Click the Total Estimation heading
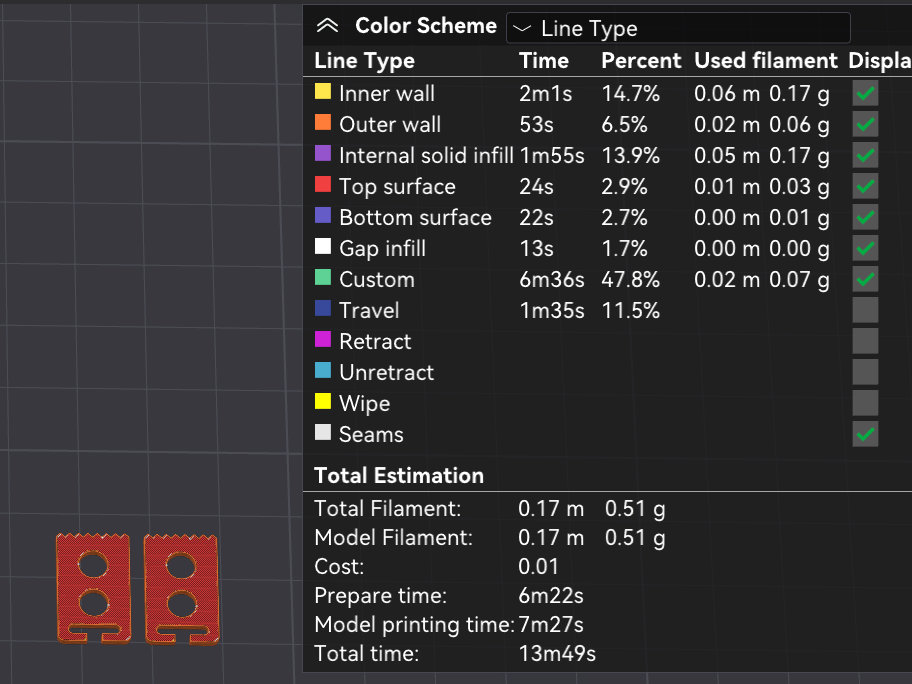The width and height of the screenshot is (912, 684). pos(399,476)
